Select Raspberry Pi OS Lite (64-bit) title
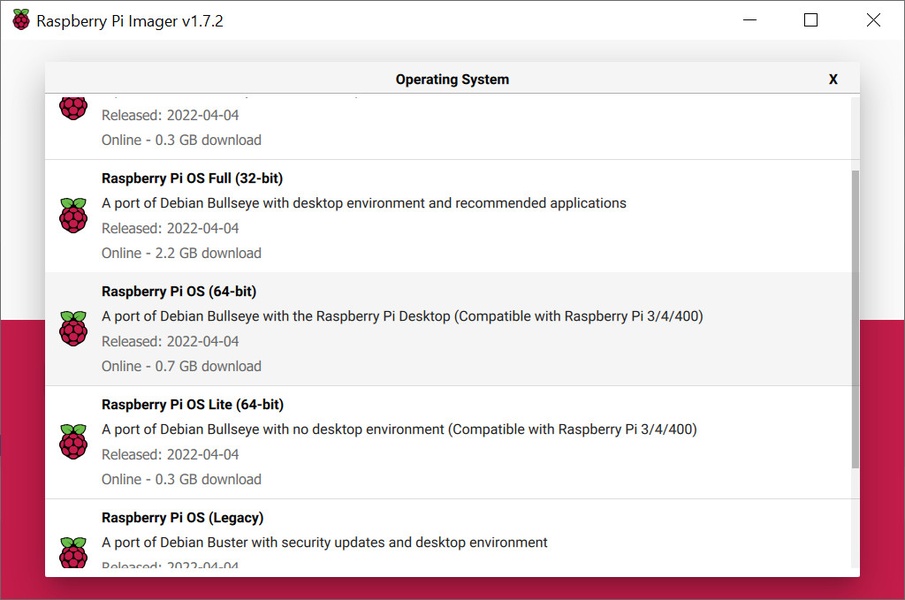This screenshot has height=600, width=905. 192,404
